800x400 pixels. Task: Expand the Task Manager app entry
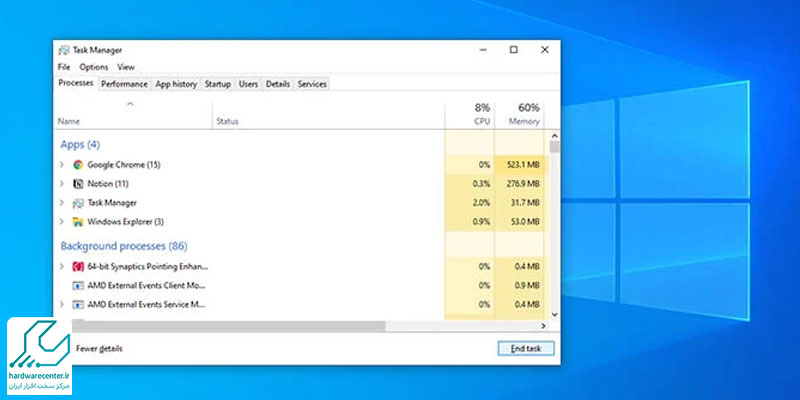62,203
